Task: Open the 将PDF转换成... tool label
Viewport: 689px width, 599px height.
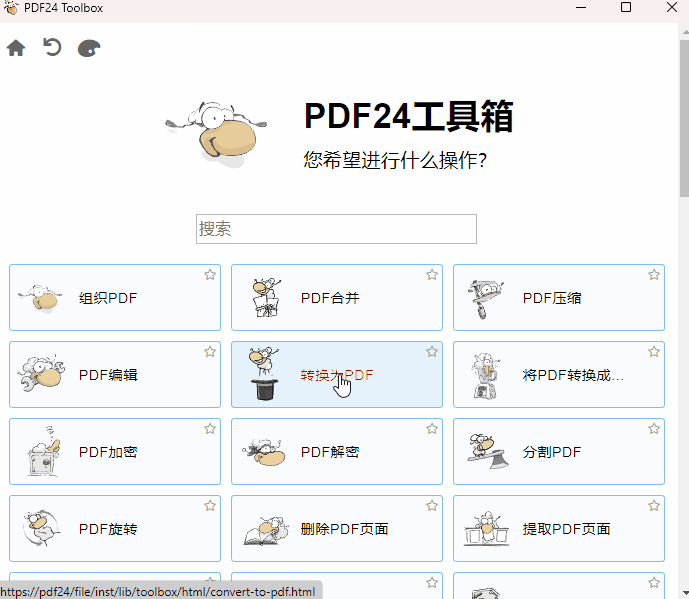Action: coord(573,375)
